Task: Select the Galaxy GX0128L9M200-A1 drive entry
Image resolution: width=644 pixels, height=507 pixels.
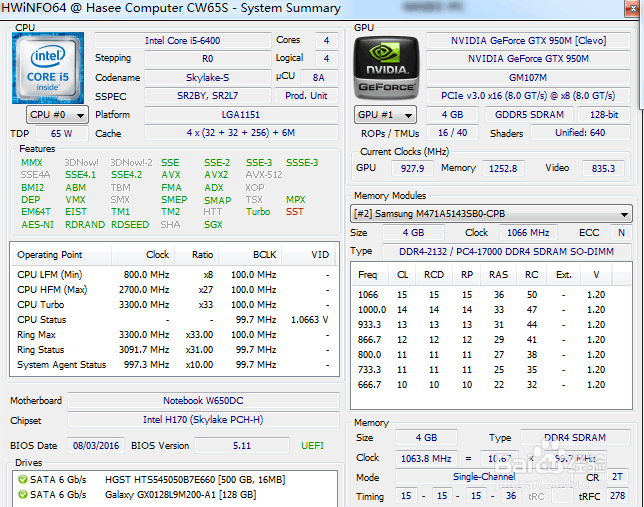Action: tap(175, 494)
